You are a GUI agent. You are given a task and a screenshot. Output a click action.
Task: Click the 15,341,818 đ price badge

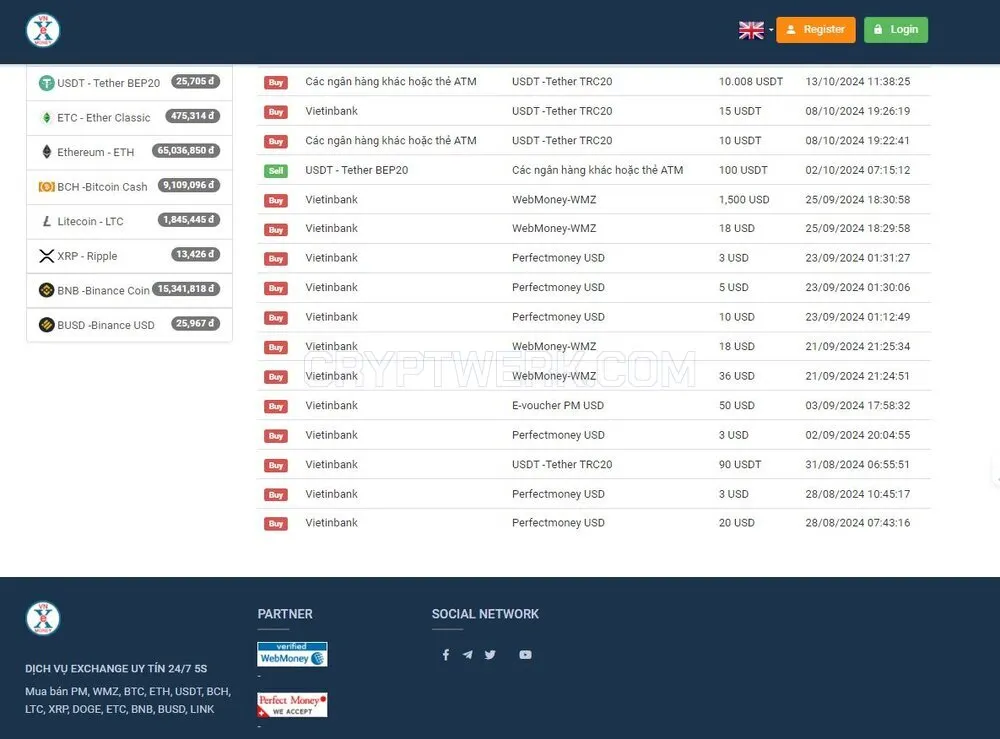[x=186, y=289]
